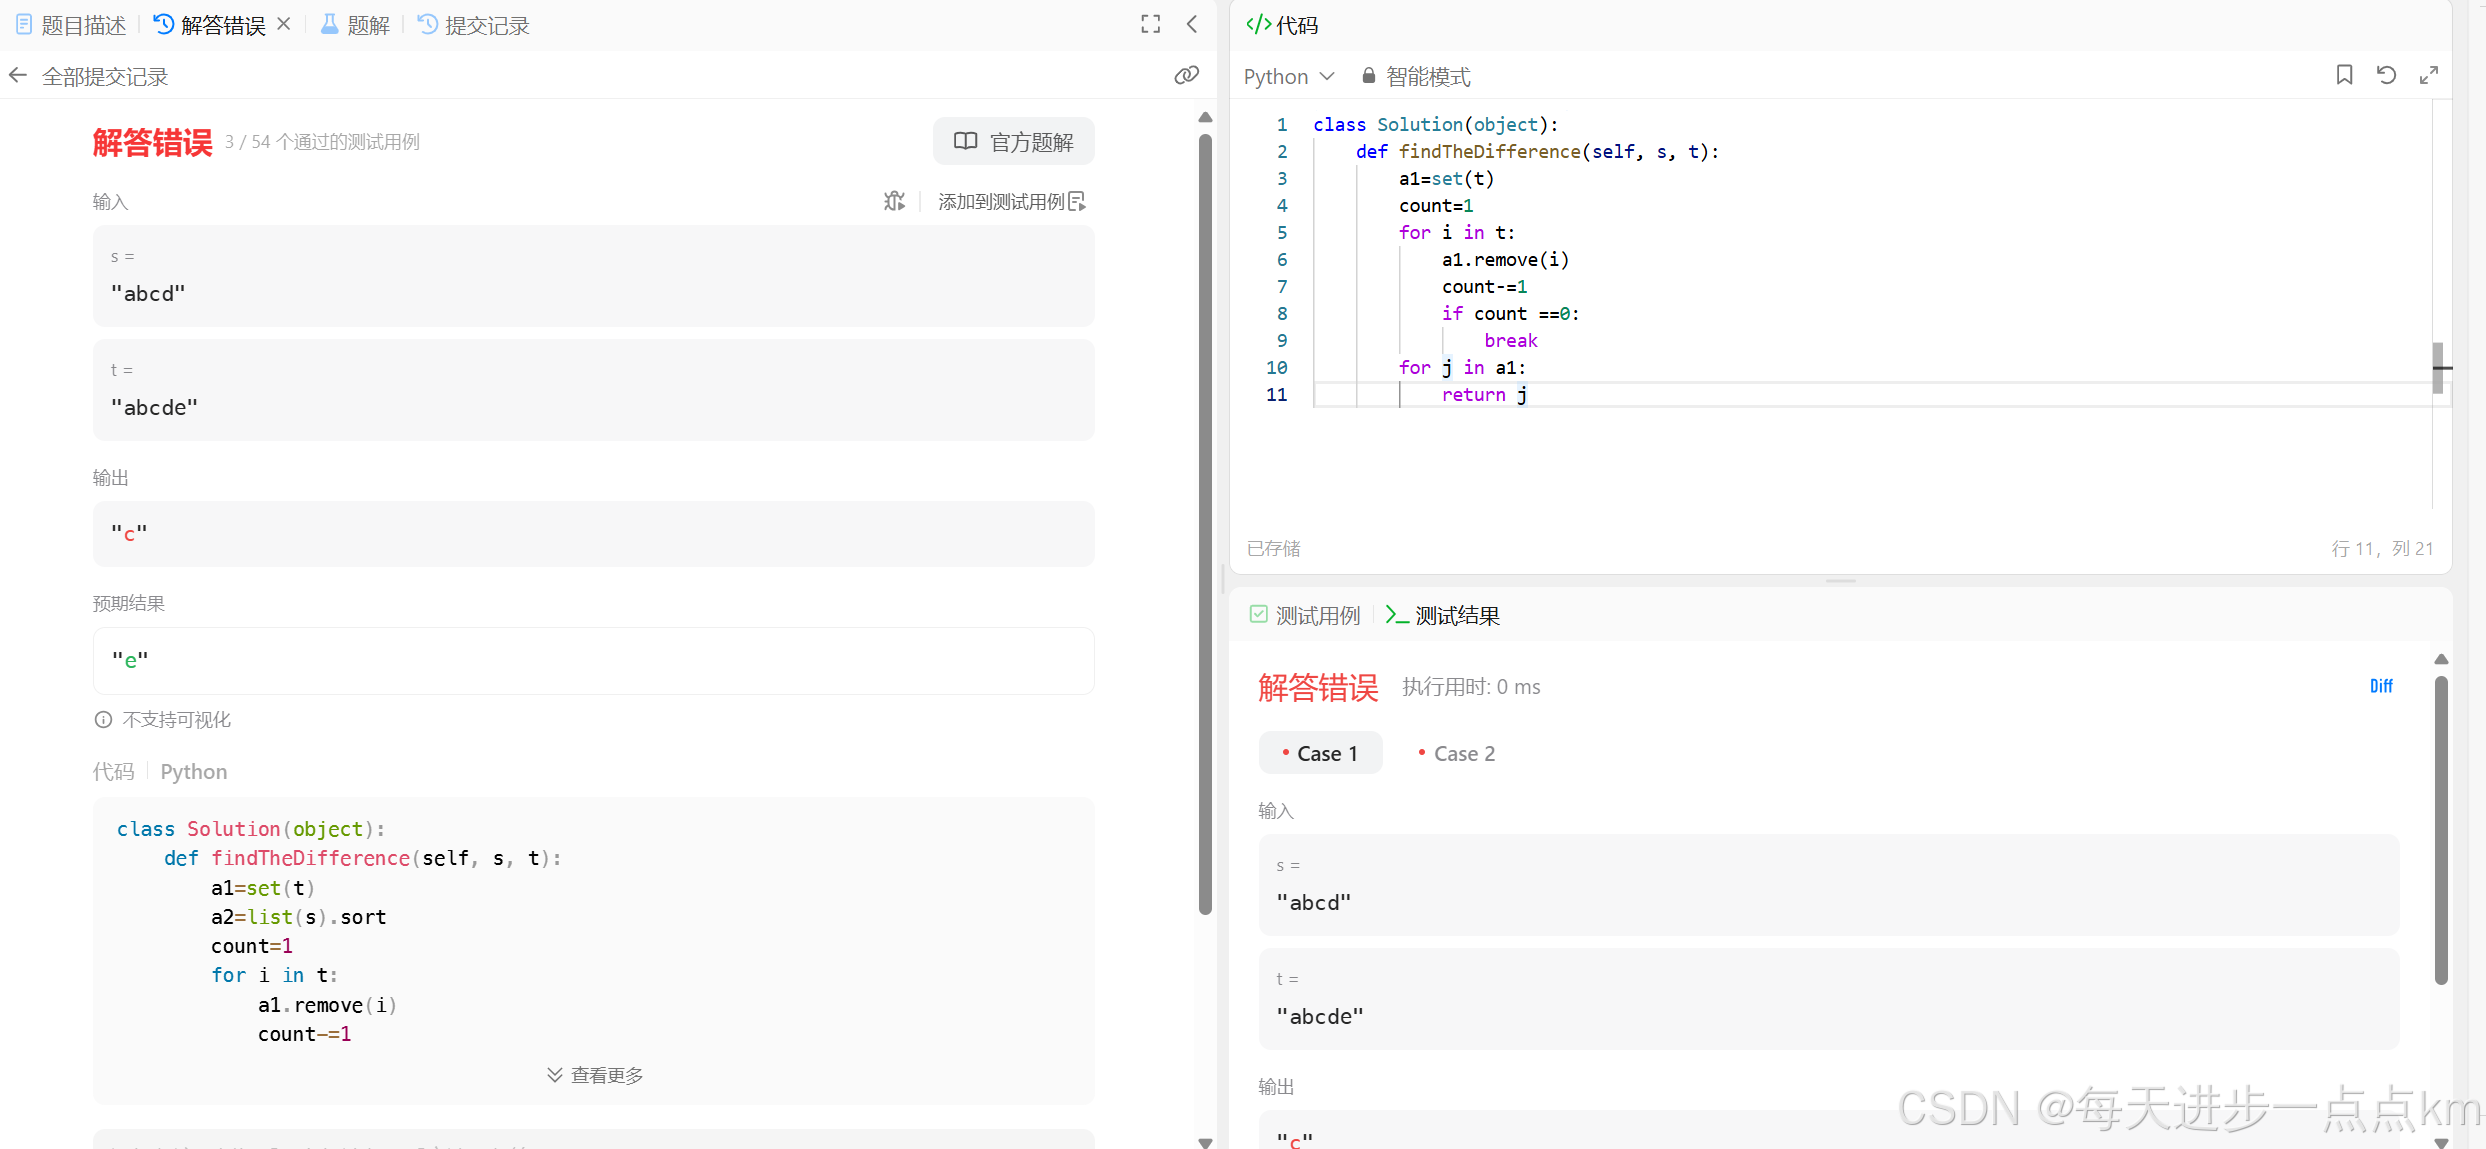Select Case 2 test case
2486x1149 pixels.
pos(1456,754)
